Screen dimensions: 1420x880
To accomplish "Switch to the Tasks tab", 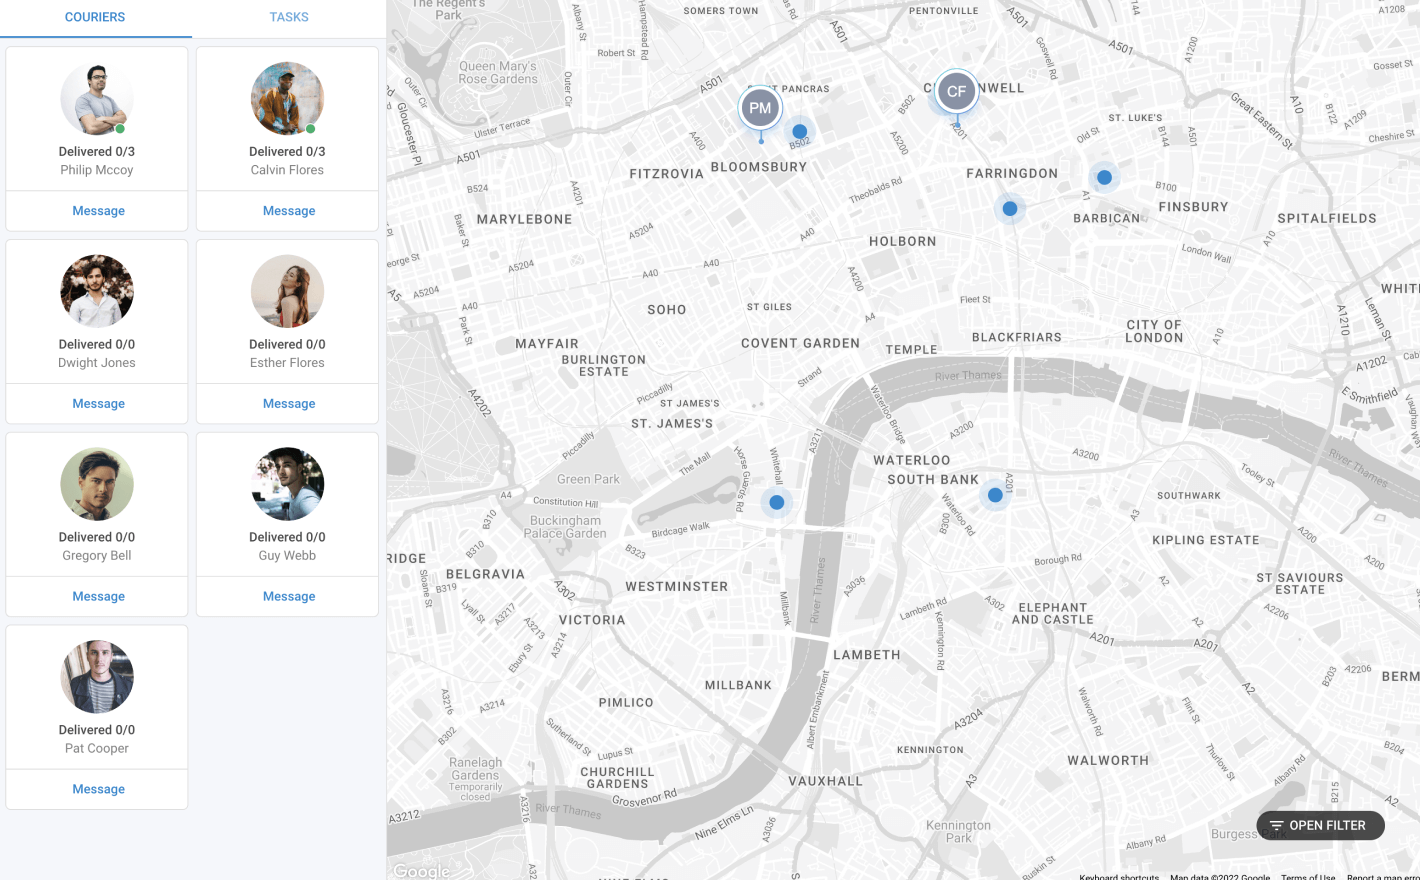I will [289, 17].
